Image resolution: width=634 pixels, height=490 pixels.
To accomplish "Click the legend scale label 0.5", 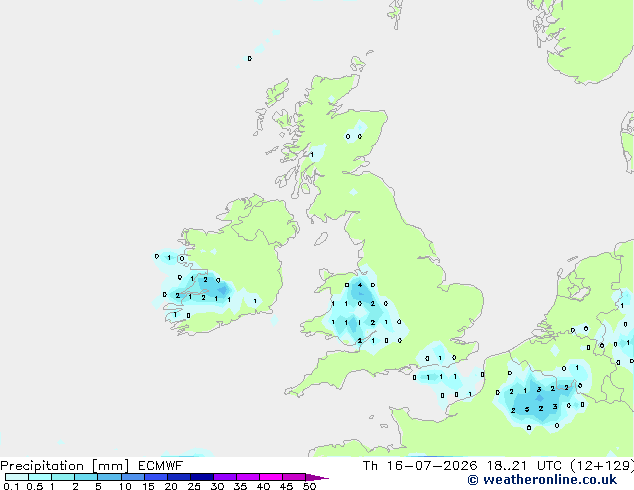I will click(35, 486).
